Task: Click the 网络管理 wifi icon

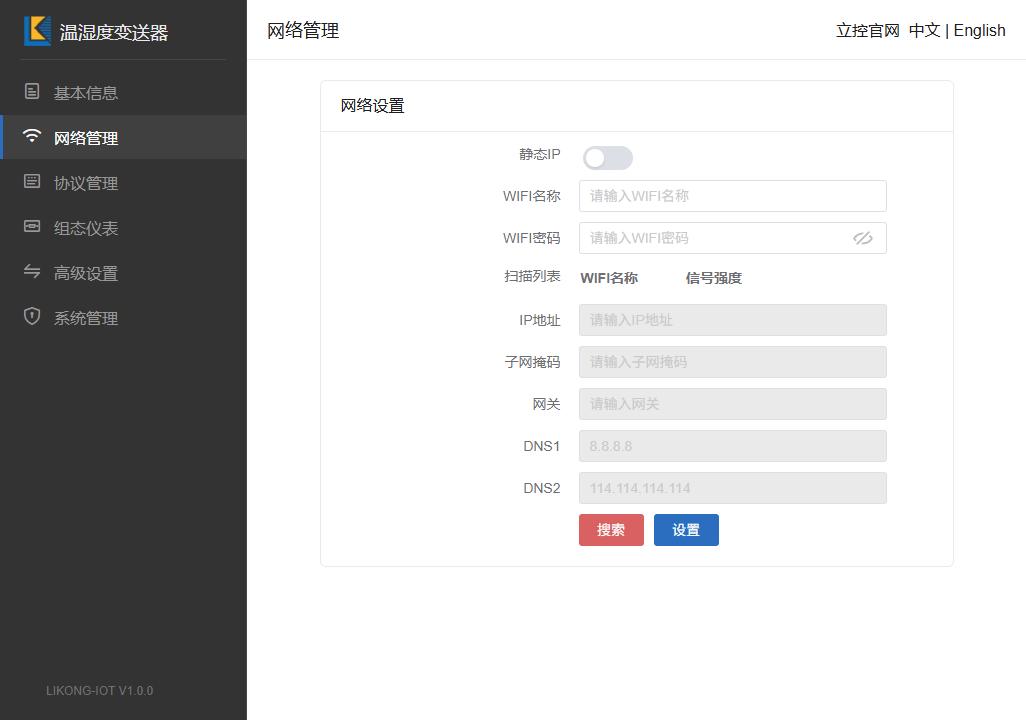Action: coord(31,135)
